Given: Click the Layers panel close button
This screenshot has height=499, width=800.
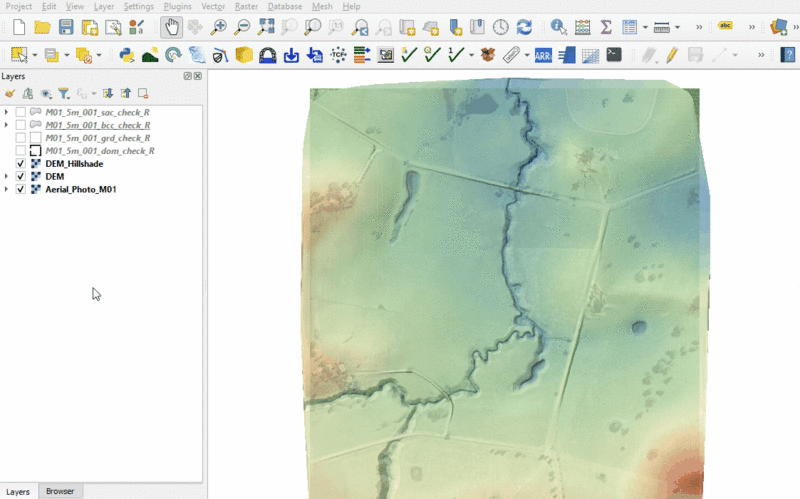Looking at the screenshot, I should click(198, 76).
